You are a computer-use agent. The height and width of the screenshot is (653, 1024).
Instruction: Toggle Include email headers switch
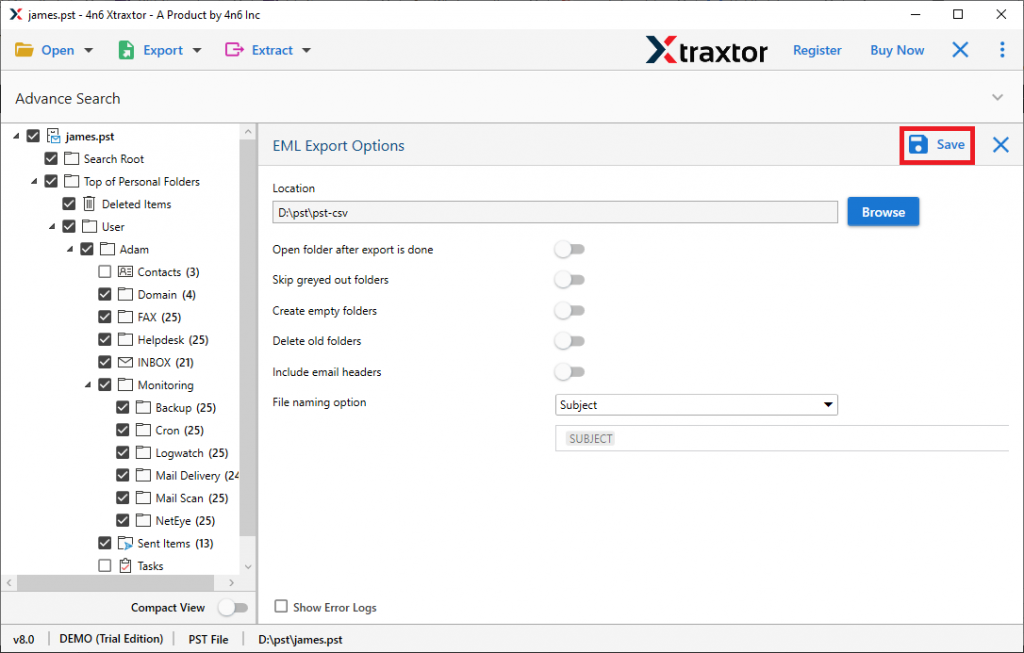pyautogui.click(x=569, y=372)
